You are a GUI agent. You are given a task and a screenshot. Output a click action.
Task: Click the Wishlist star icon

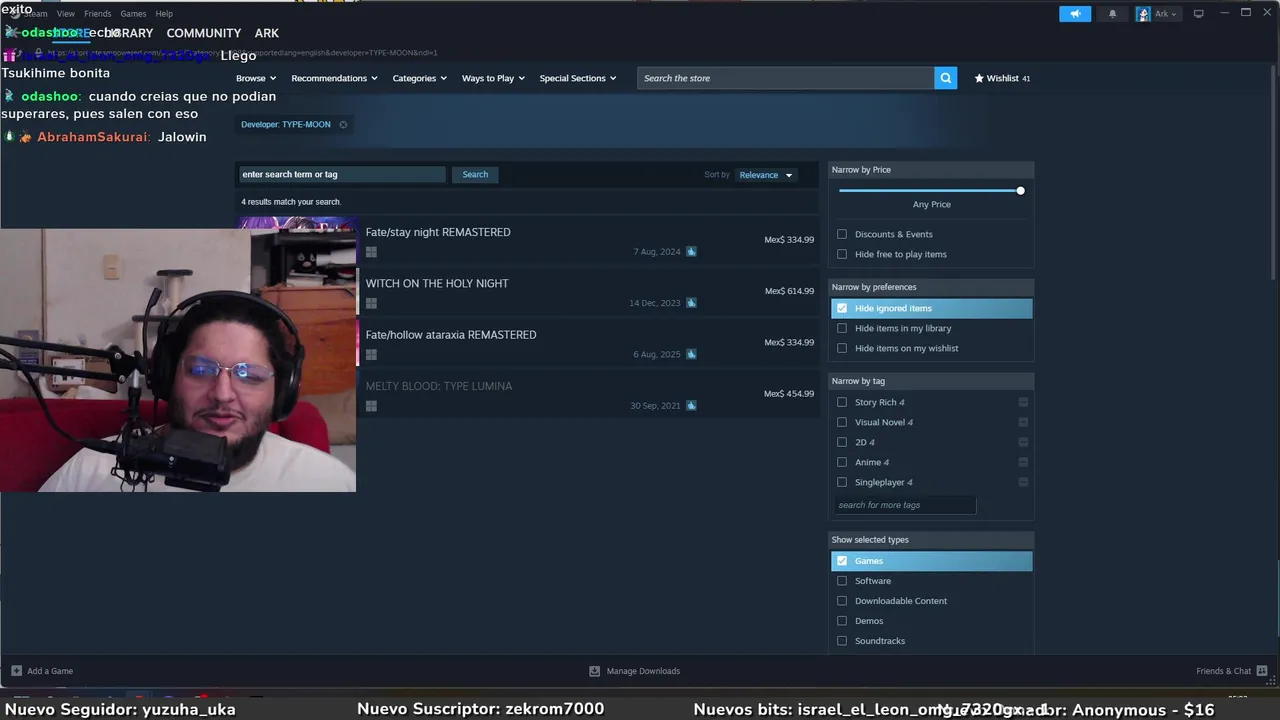tap(979, 78)
